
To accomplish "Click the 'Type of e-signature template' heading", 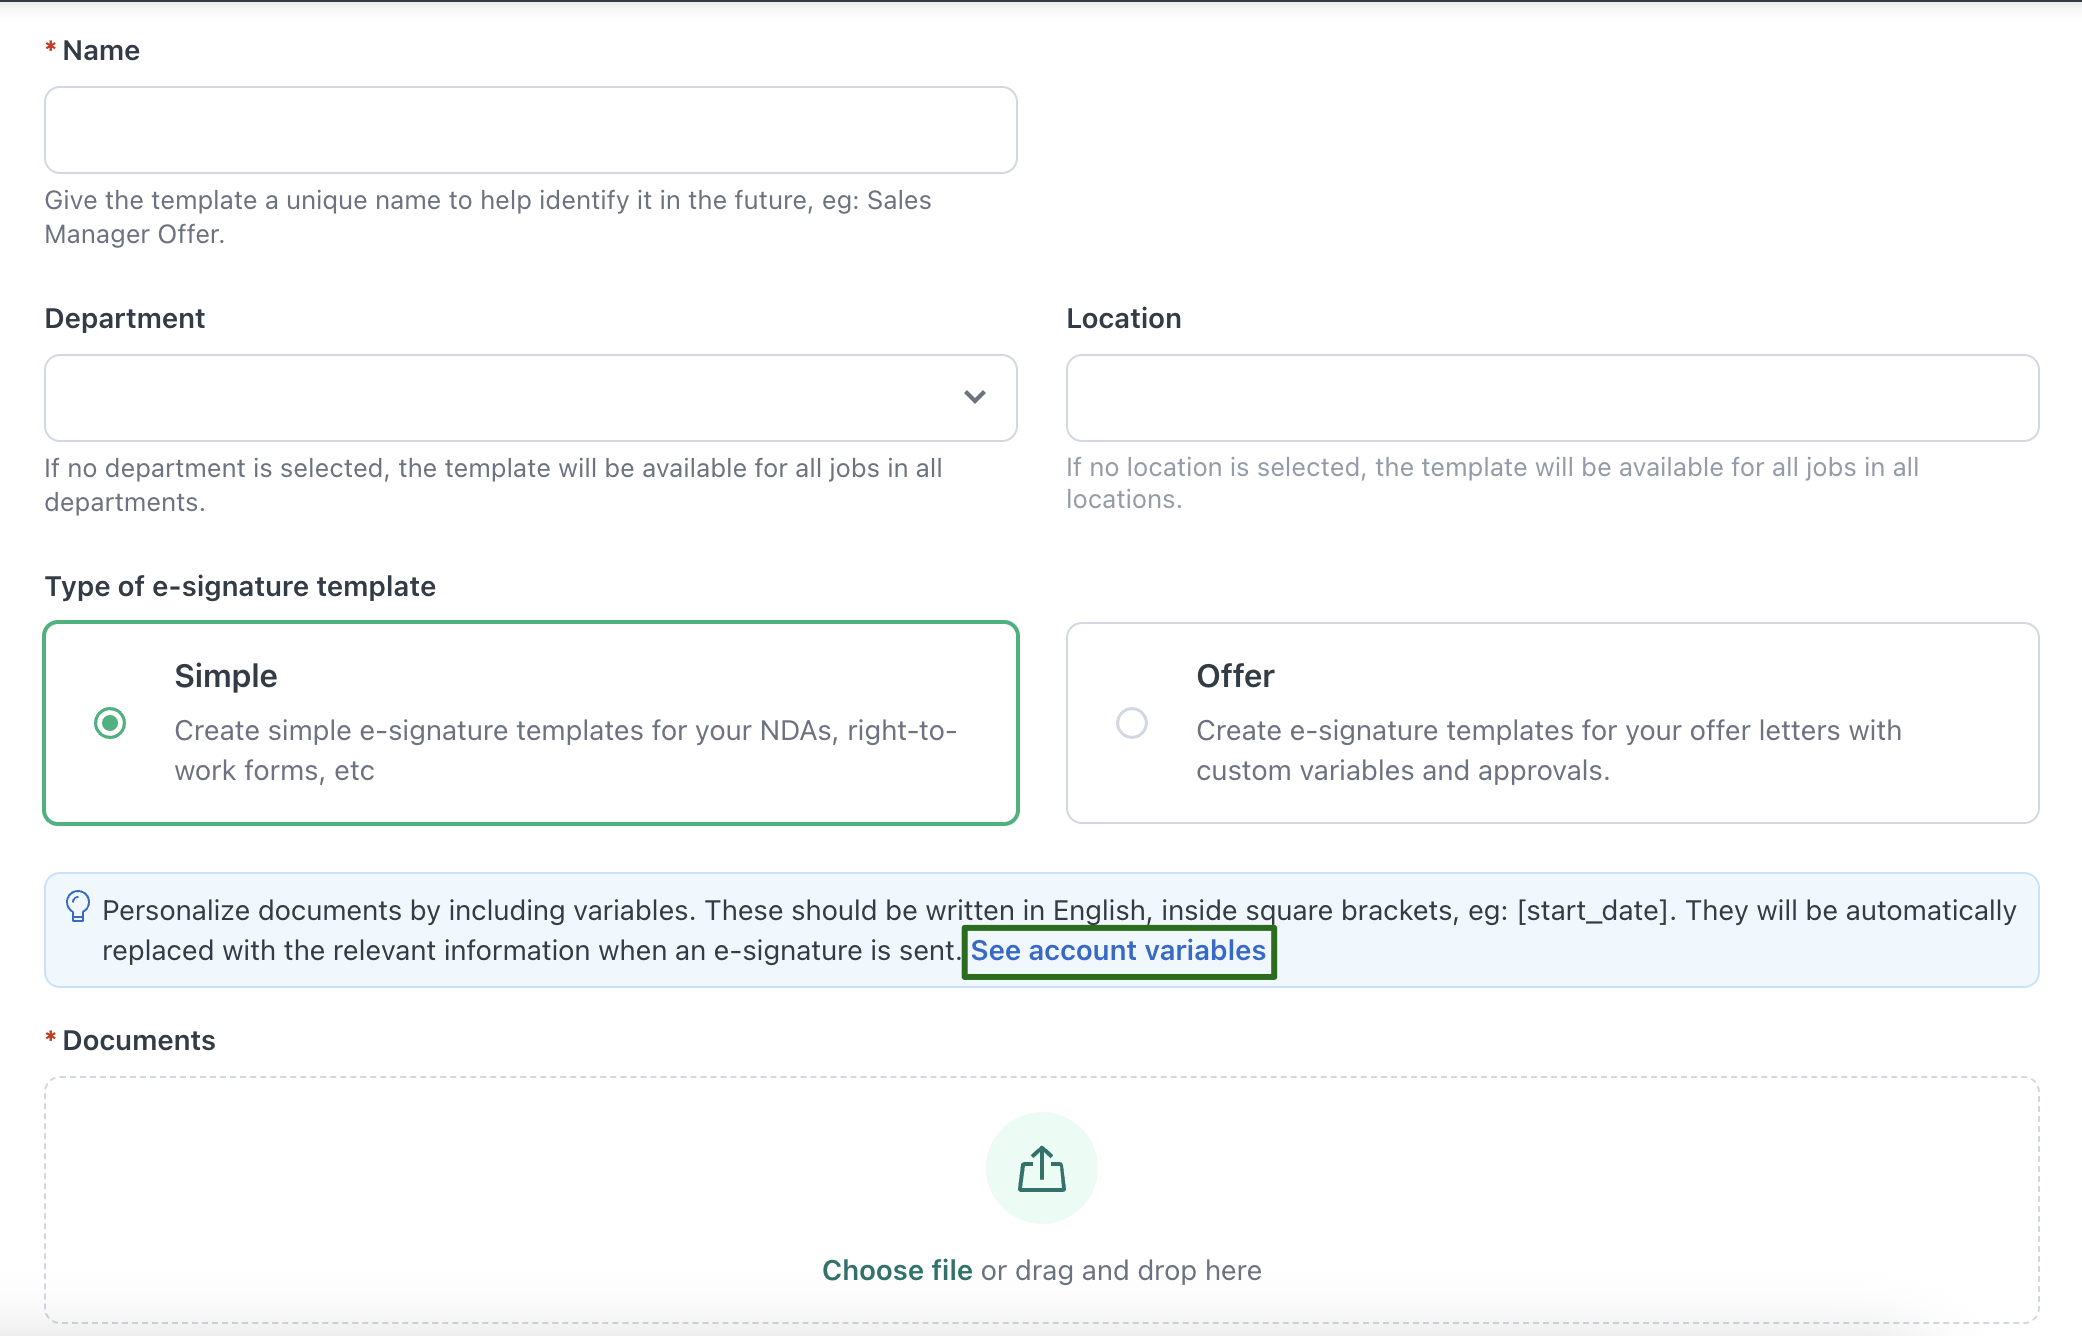I will [x=240, y=586].
